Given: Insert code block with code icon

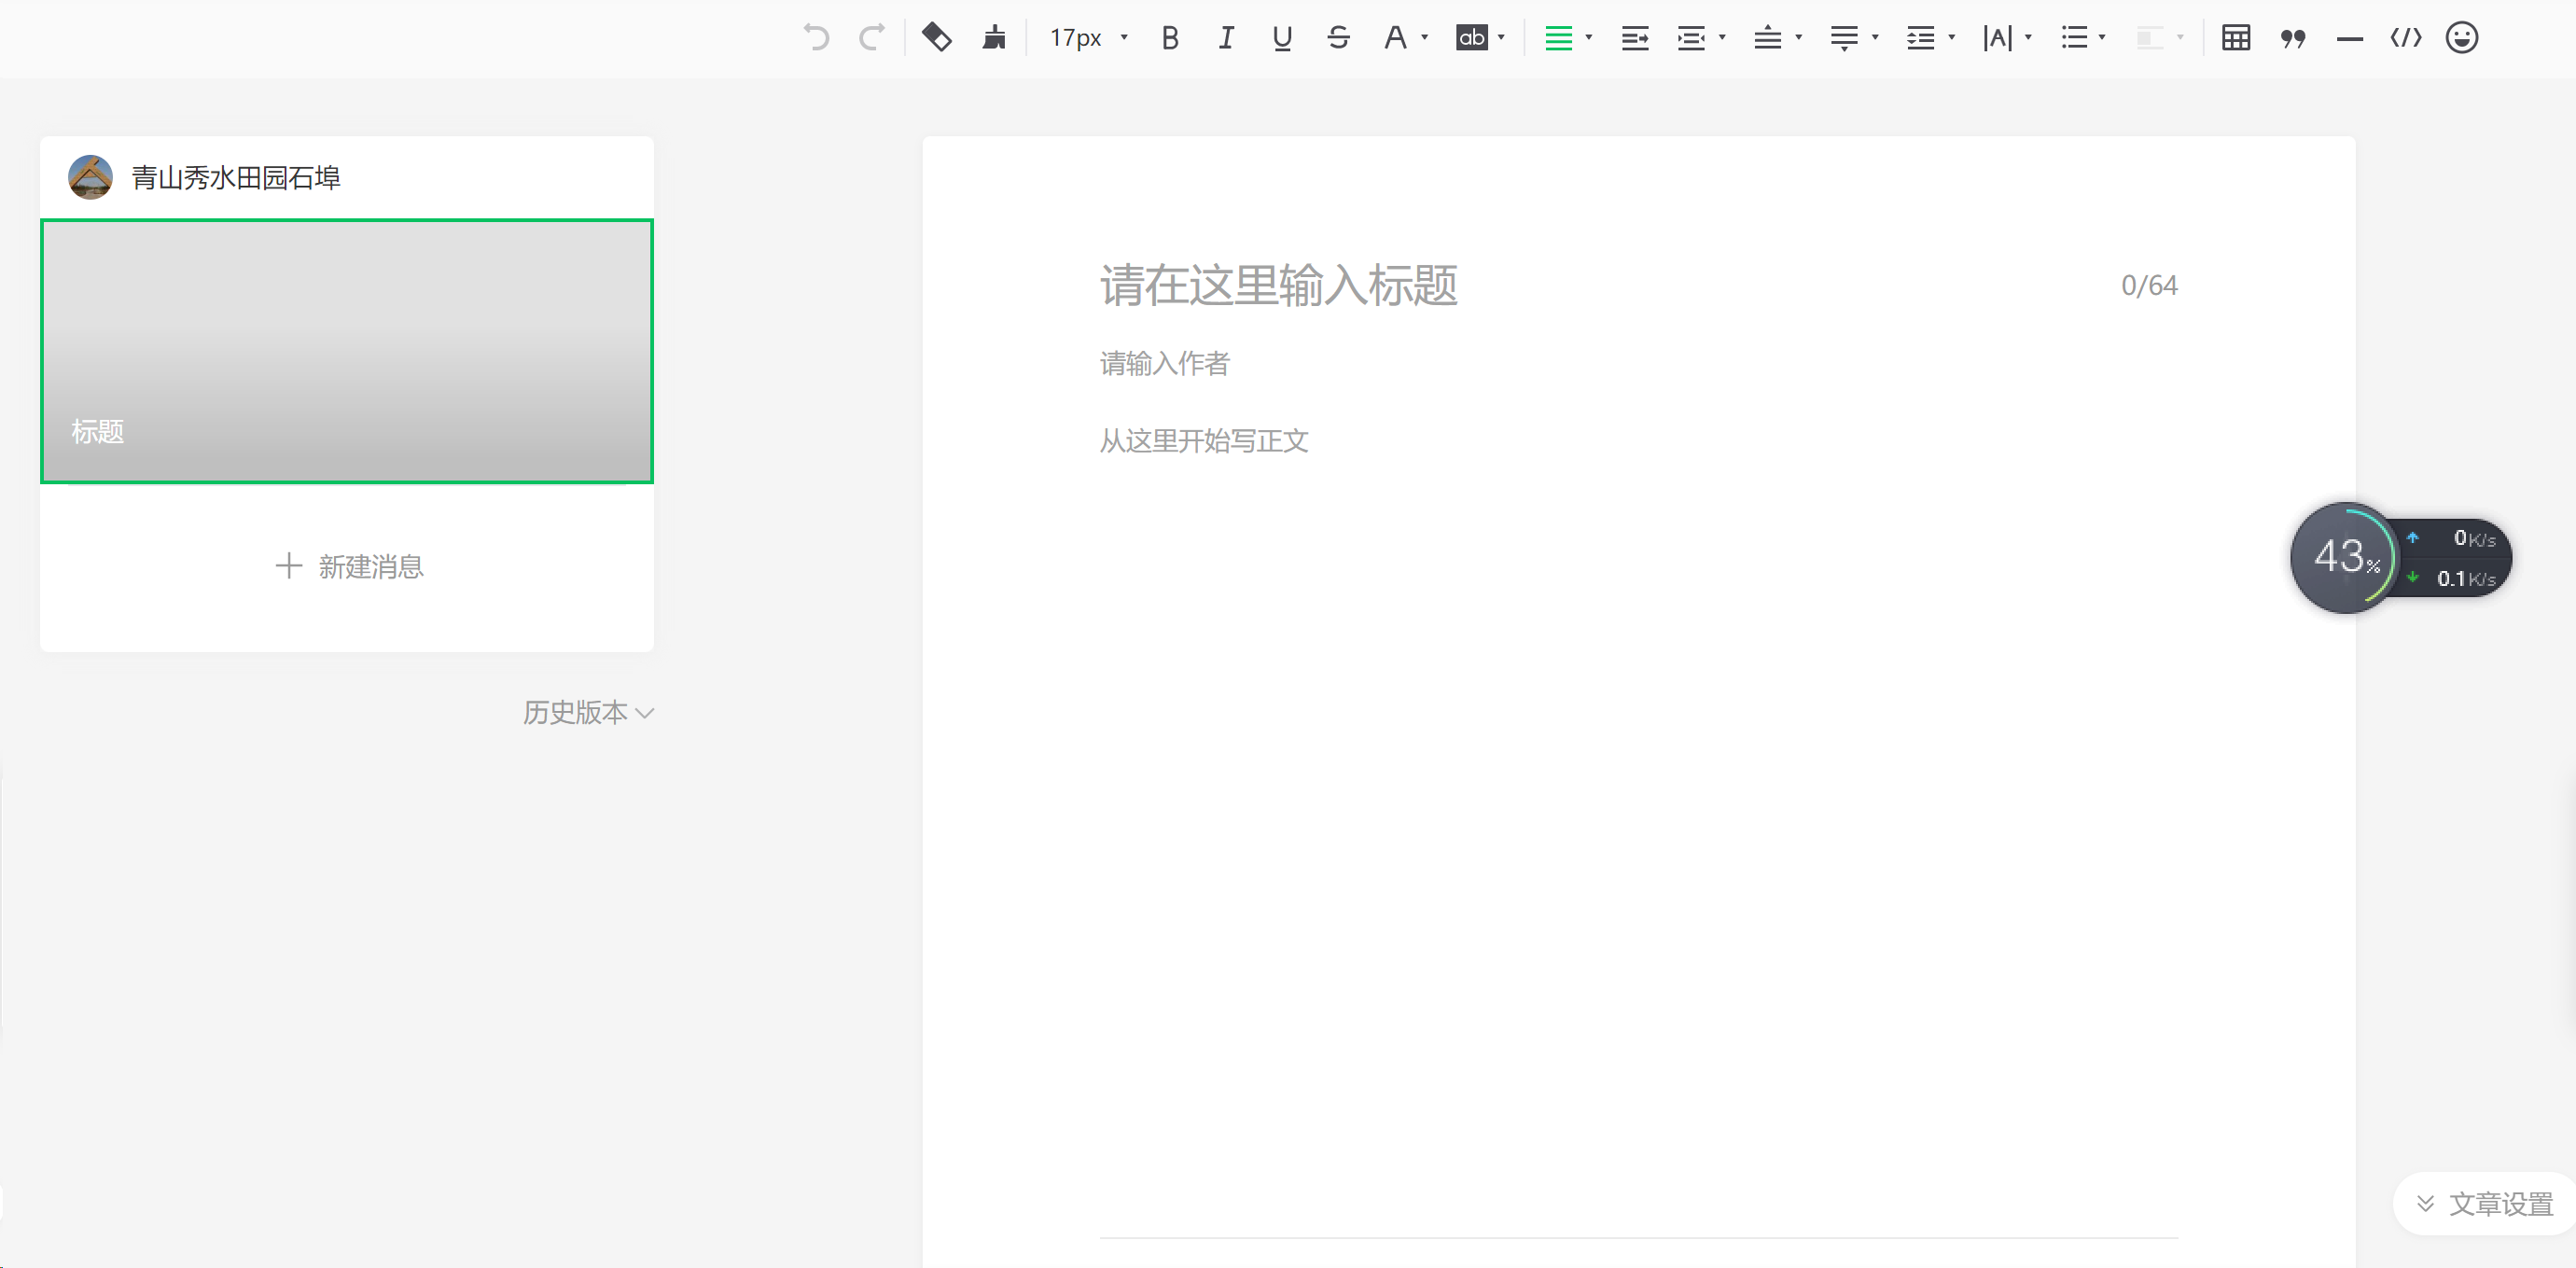Looking at the screenshot, I should 2405,38.
